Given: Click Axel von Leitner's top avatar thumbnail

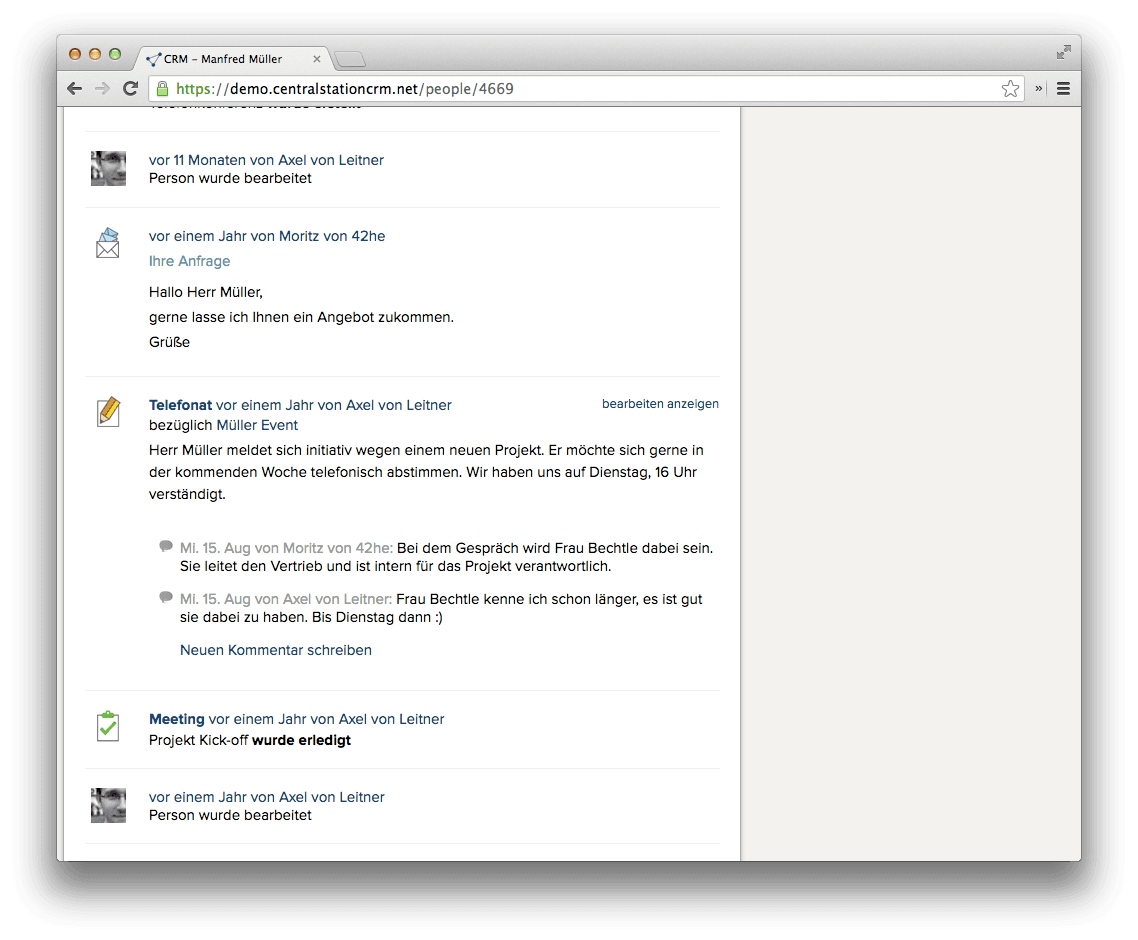Looking at the screenshot, I should click(x=108, y=168).
